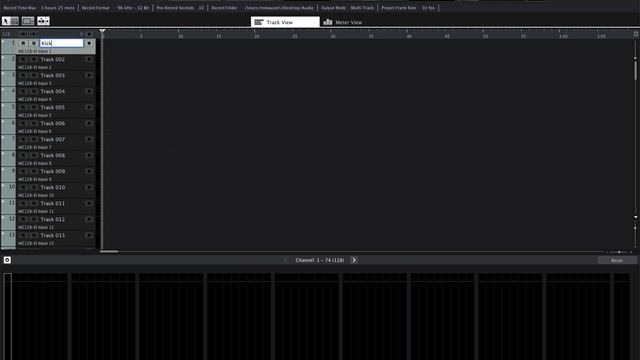Click the small arrow left of track number 2
The height and width of the screenshot is (360, 640).
[4, 58]
